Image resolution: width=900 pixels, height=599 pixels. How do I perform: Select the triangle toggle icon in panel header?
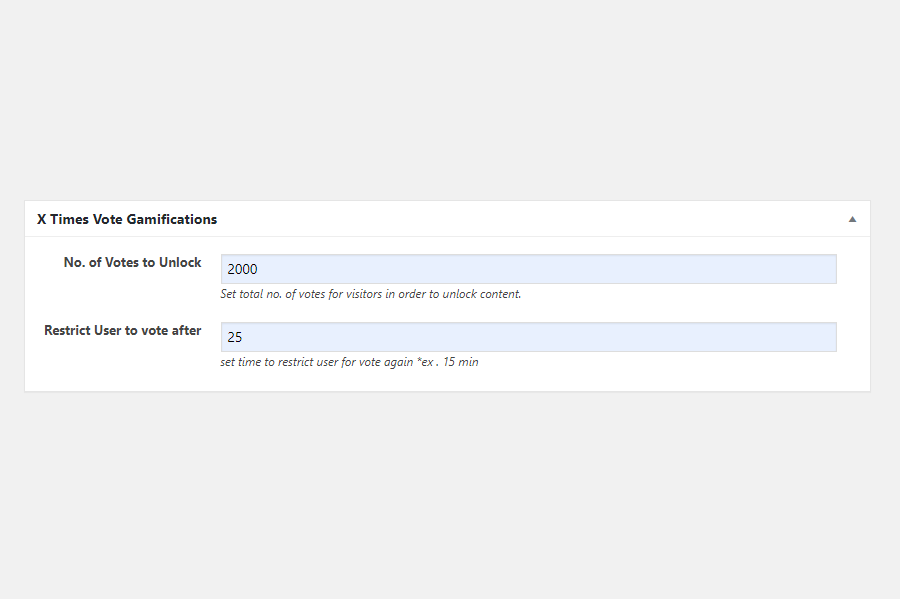[852, 219]
